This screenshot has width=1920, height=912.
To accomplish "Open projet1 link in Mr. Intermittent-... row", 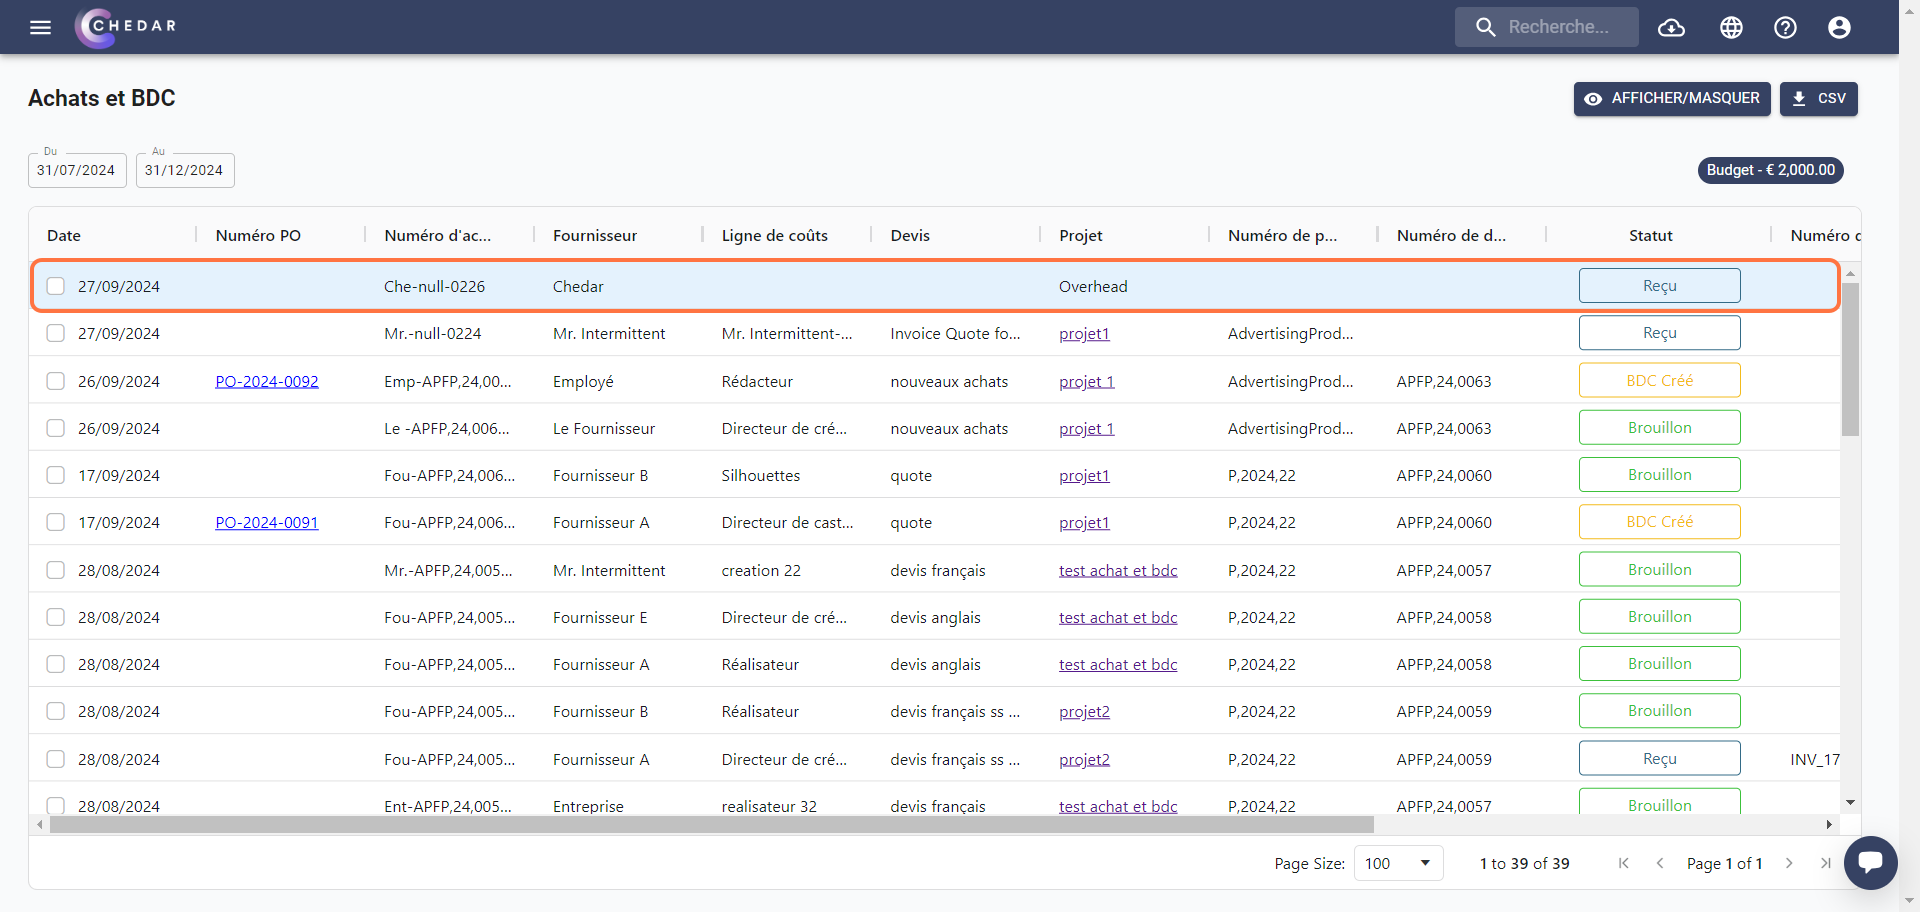I will pyautogui.click(x=1084, y=333).
